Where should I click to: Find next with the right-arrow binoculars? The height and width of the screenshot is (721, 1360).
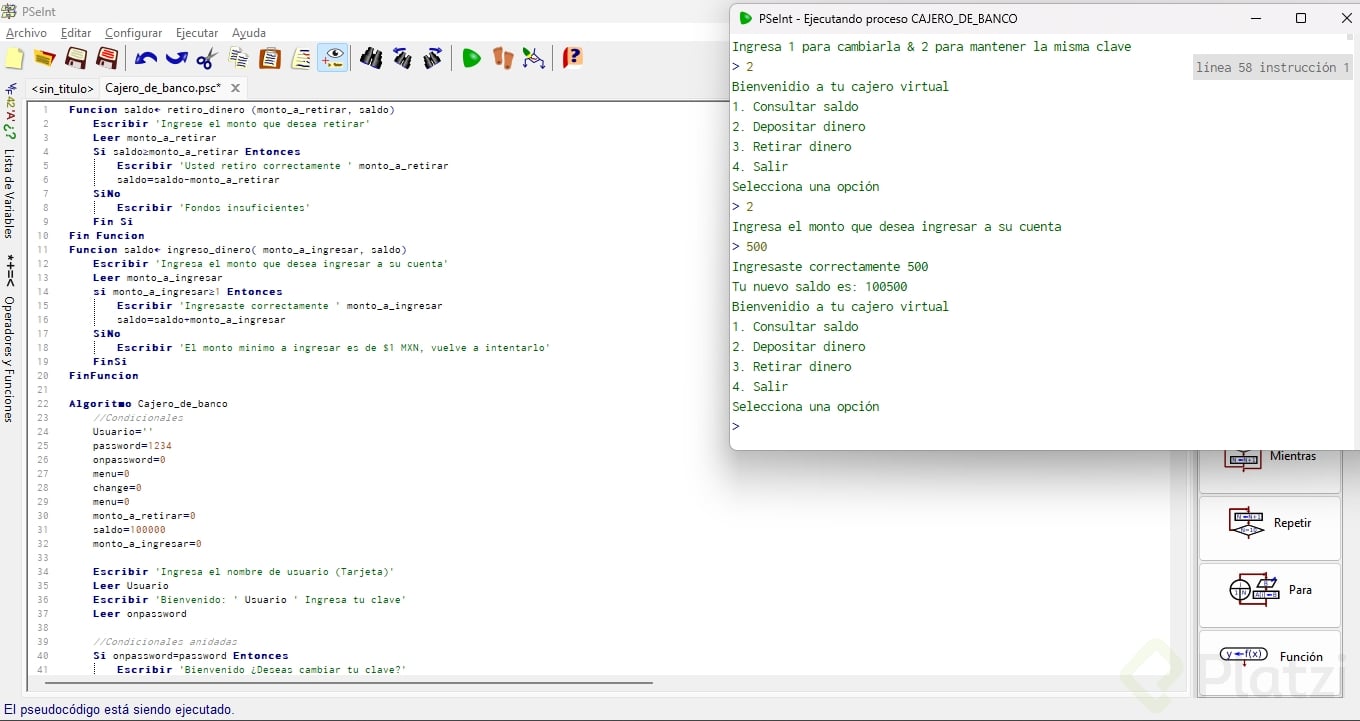coord(433,58)
